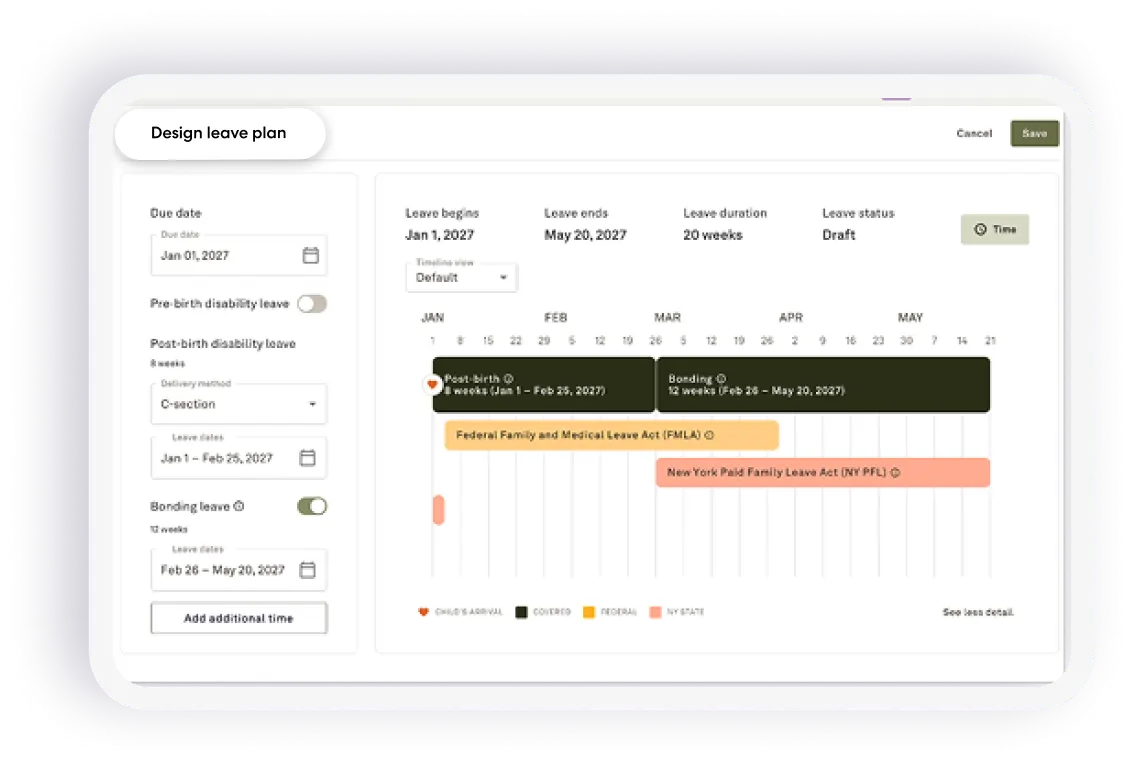Click the child's arrival heart marker
Screen dimensions: 1133x763
coord(432,384)
